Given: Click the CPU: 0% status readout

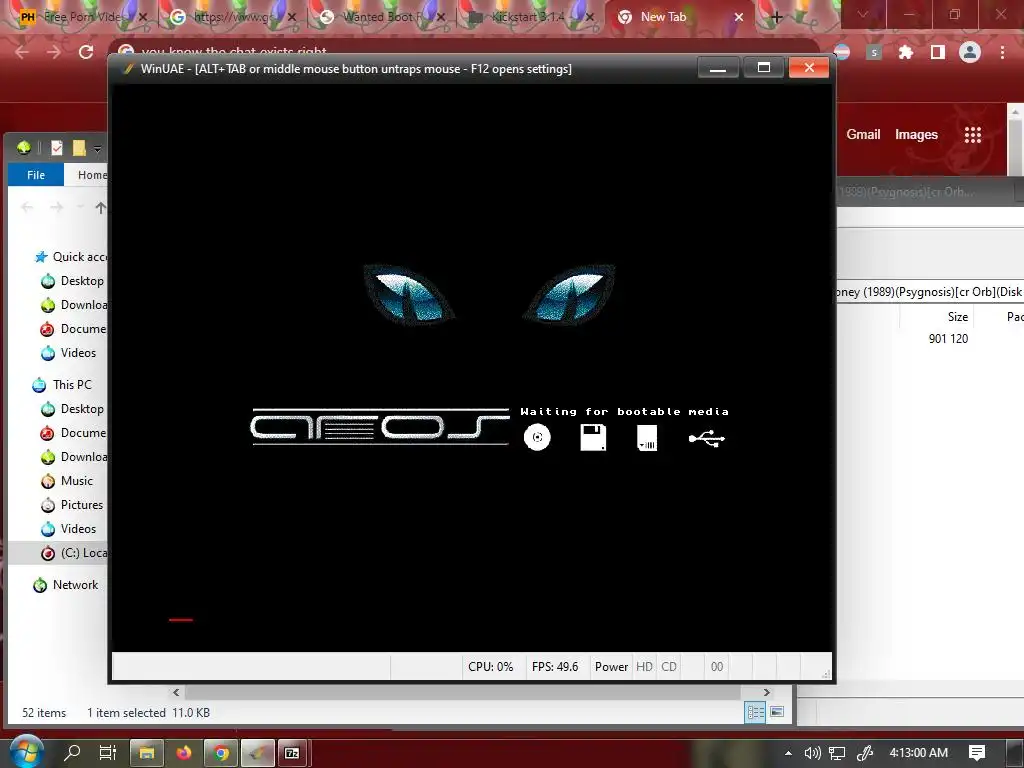Looking at the screenshot, I should tap(490, 667).
